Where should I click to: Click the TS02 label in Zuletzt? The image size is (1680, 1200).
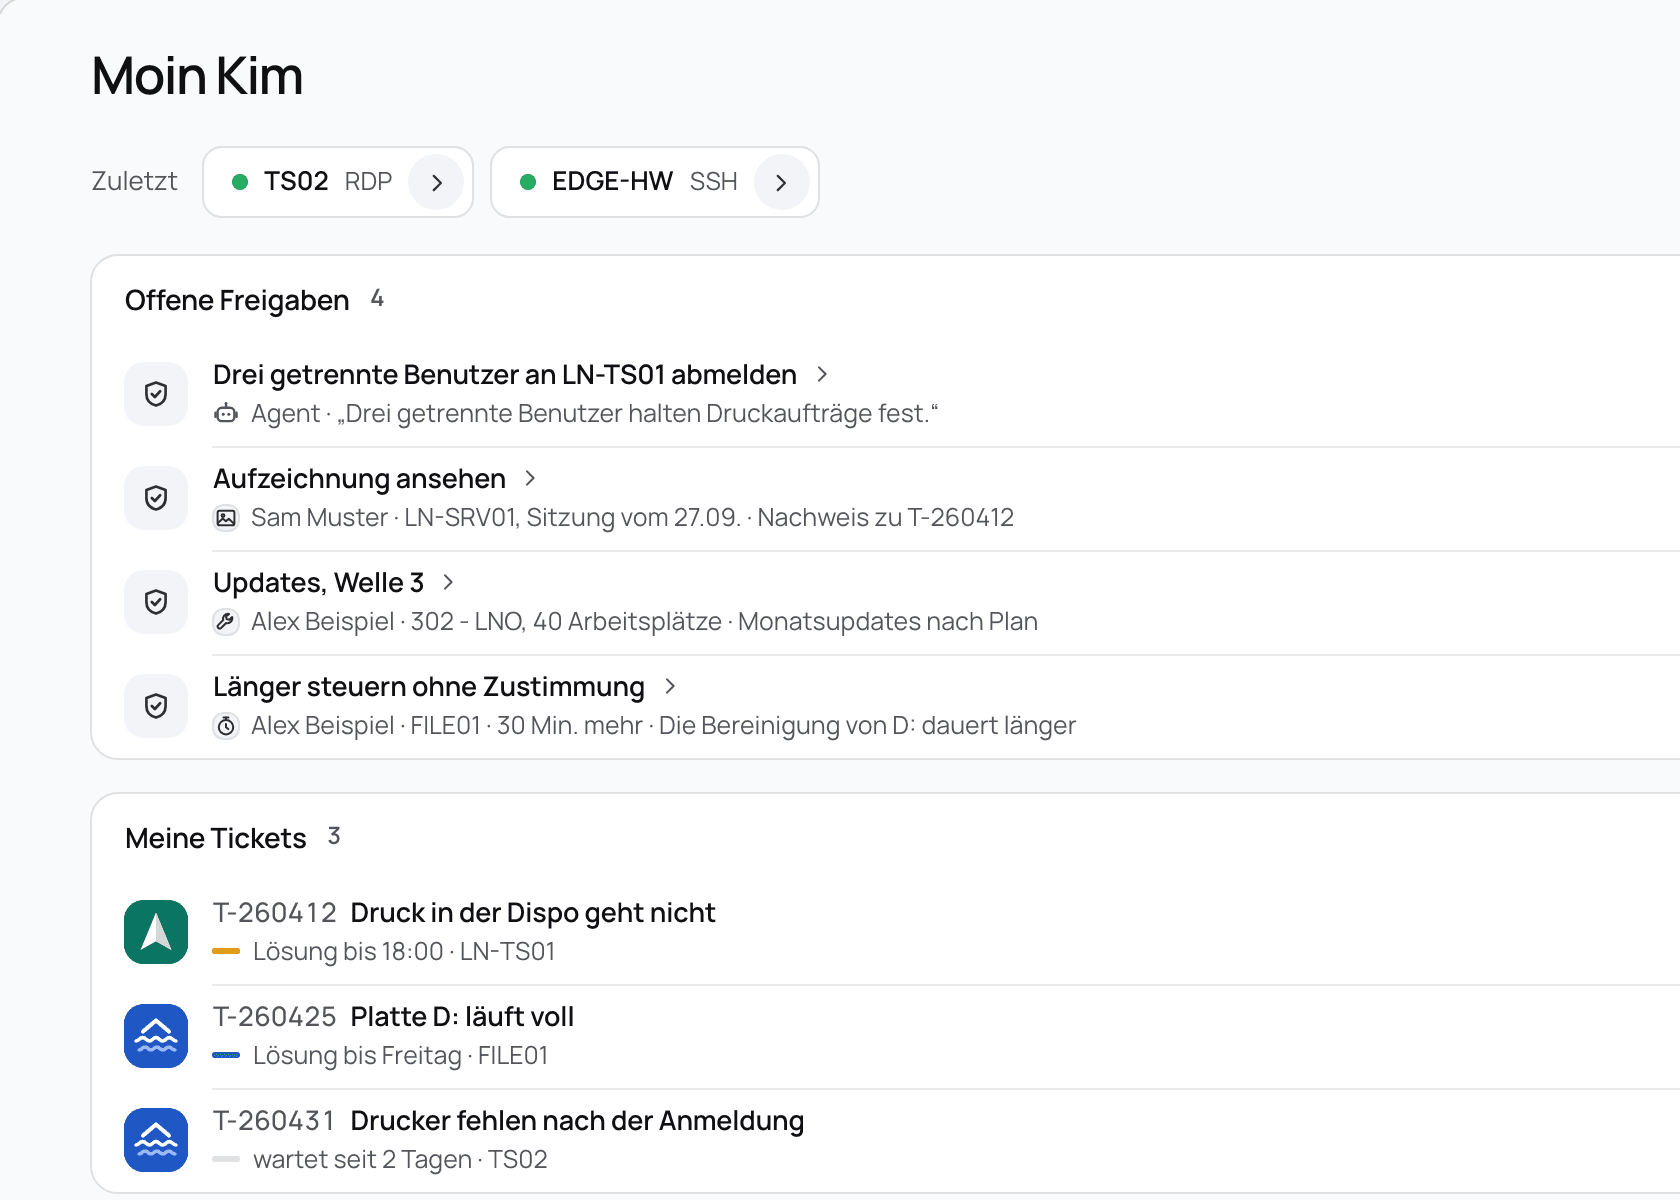(x=296, y=181)
